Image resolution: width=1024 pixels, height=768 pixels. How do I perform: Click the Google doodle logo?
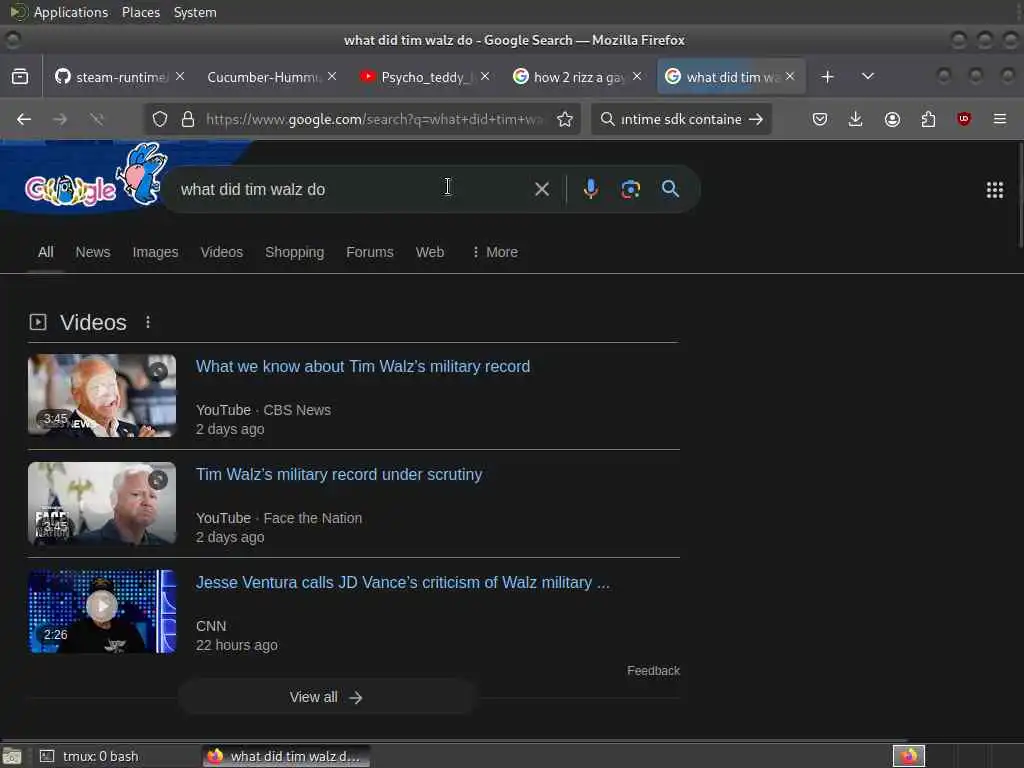(95, 176)
